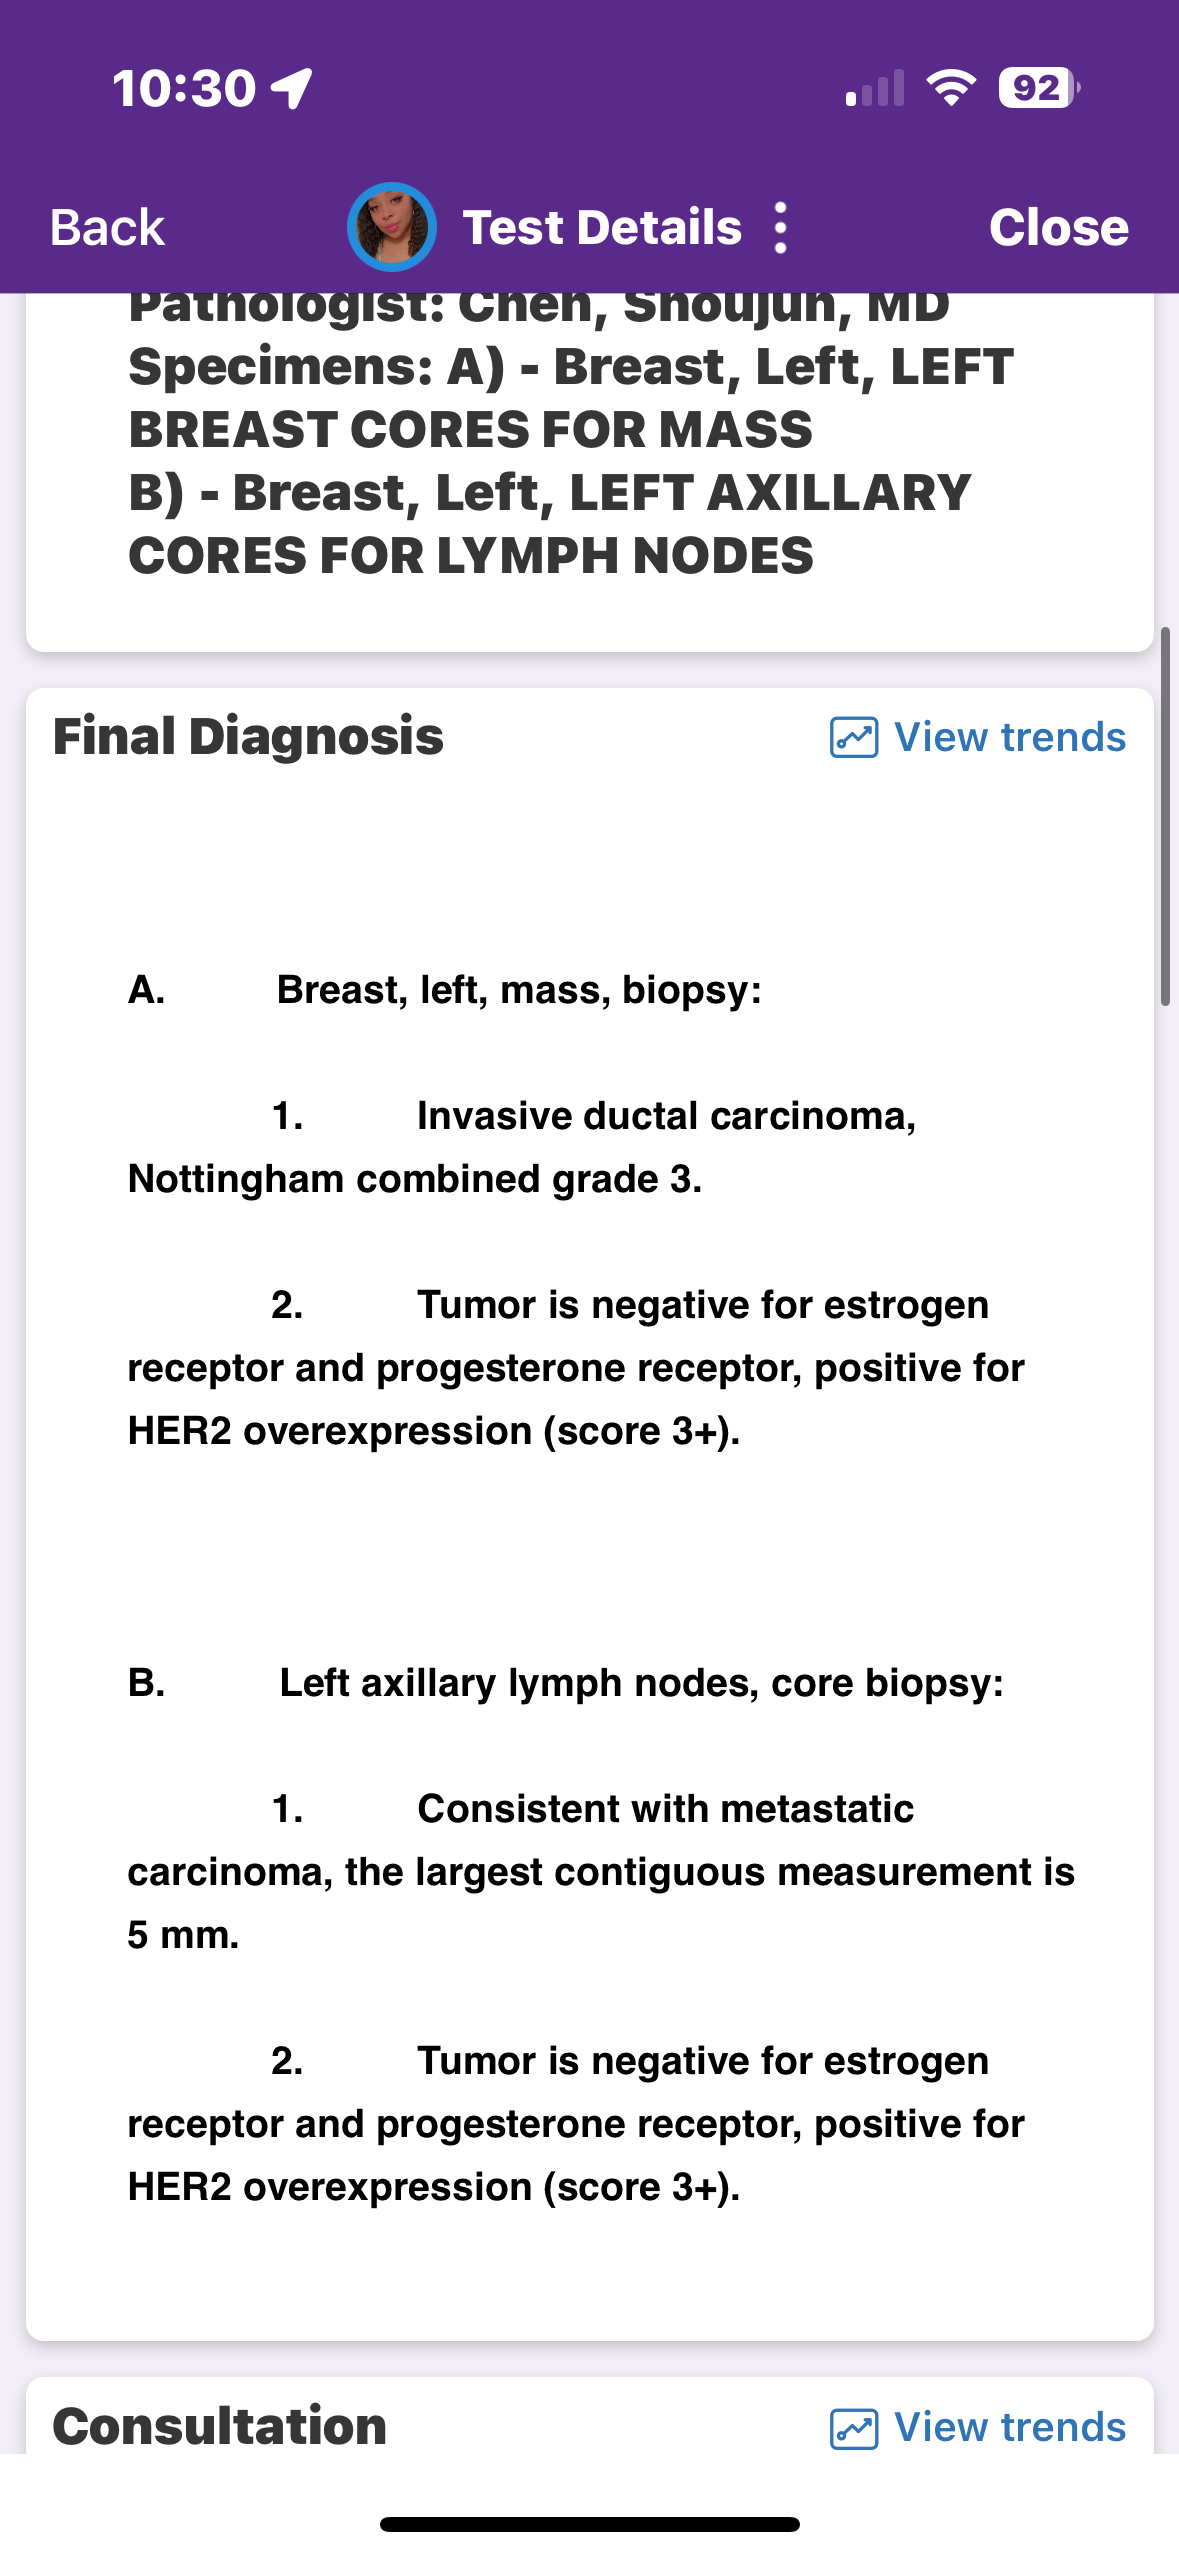
Task: Tap the cellular signal bars
Action: (x=875, y=88)
